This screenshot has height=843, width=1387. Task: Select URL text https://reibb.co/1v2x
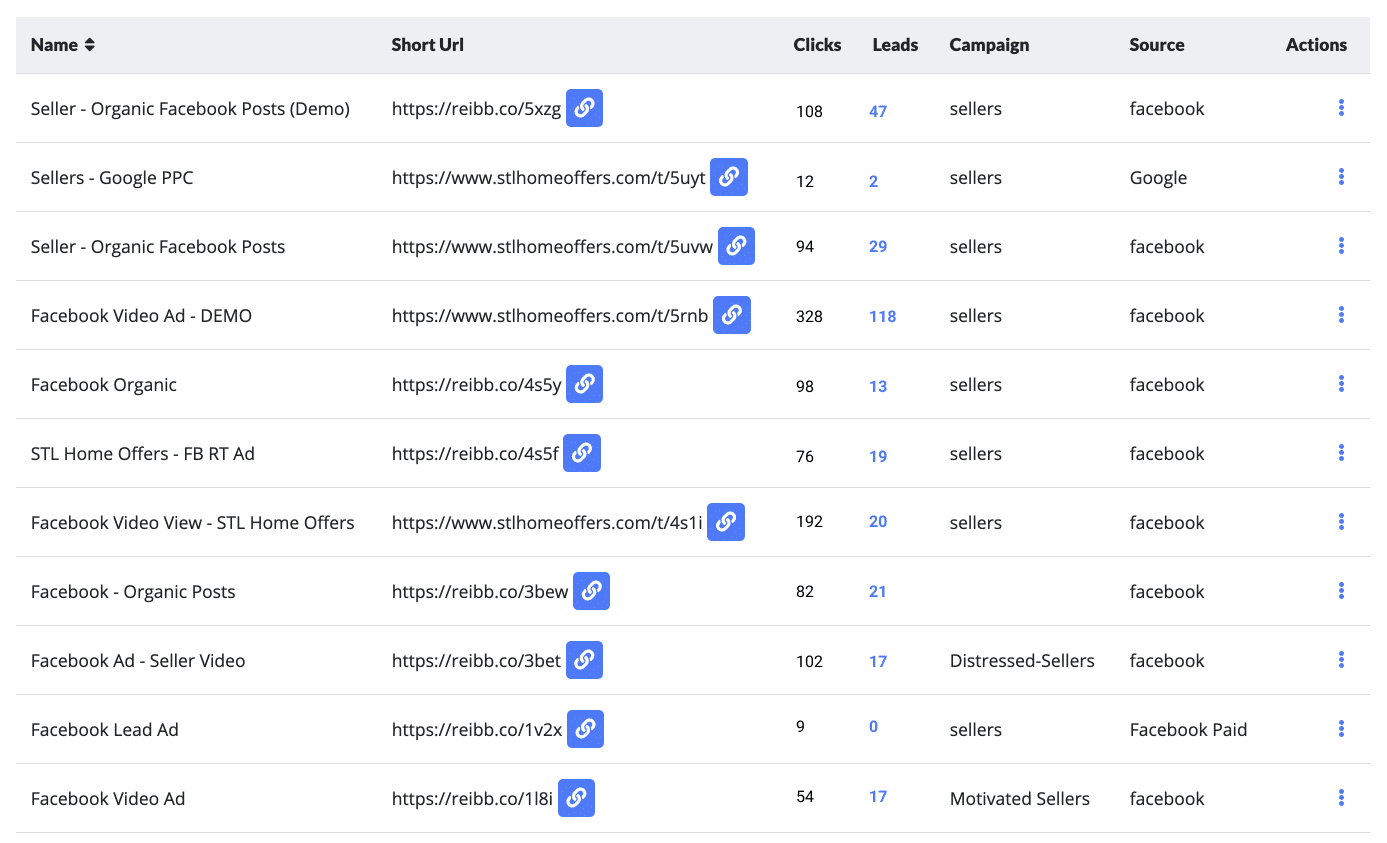477,730
